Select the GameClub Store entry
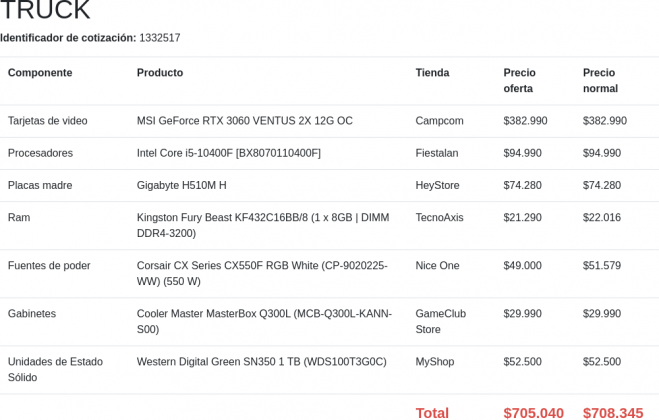The height and width of the screenshot is (420, 659). click(x=440, y=321)
